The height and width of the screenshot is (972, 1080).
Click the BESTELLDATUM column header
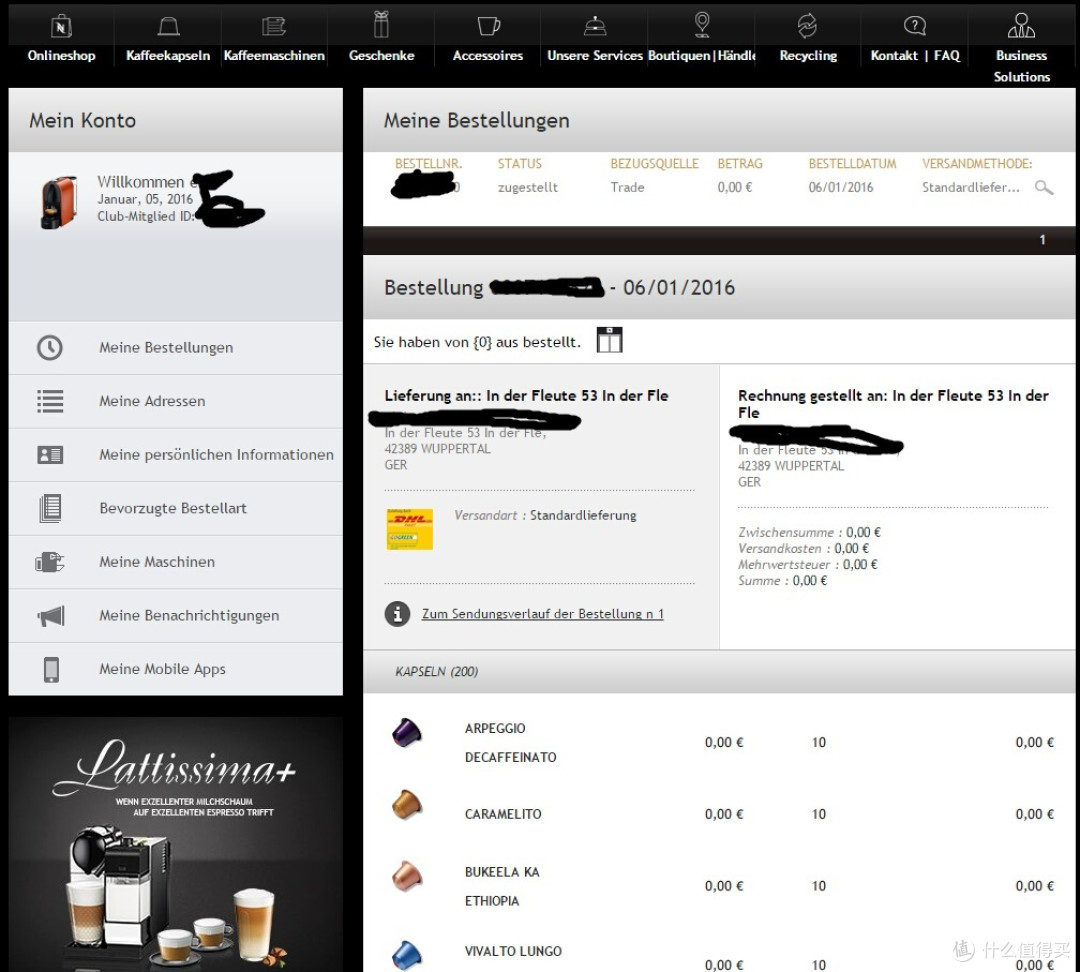853,163
